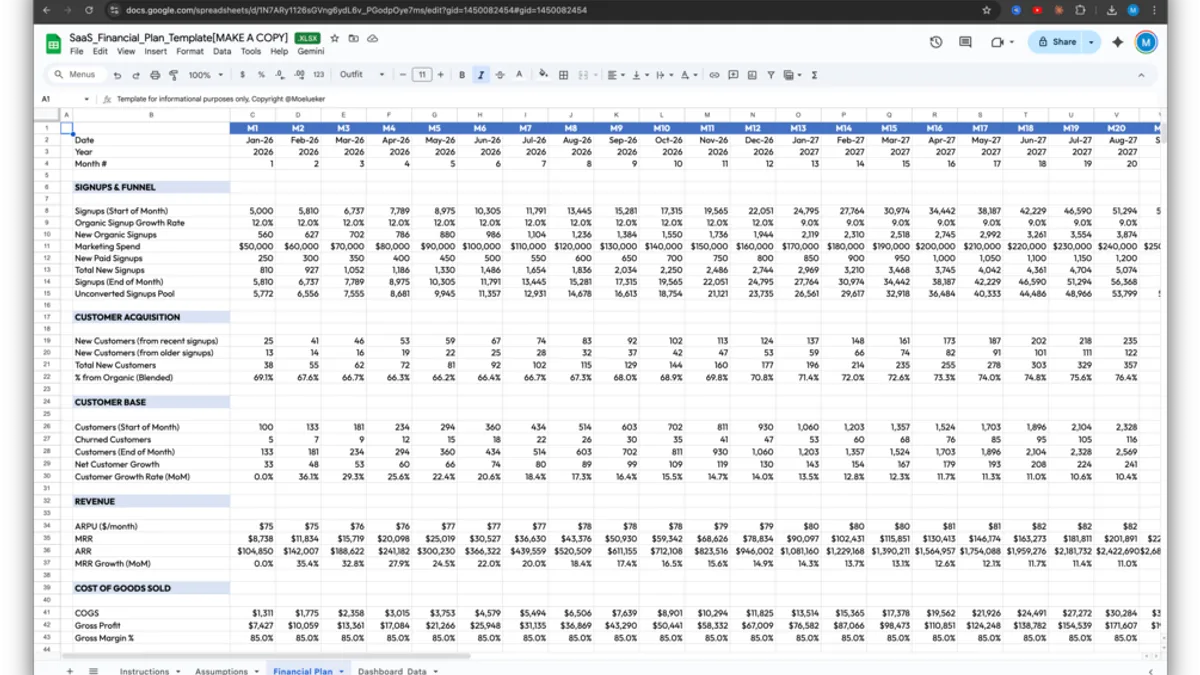Format as percent with % icon
Viewport: 1200px width, 675px height.
coord(261,75)
